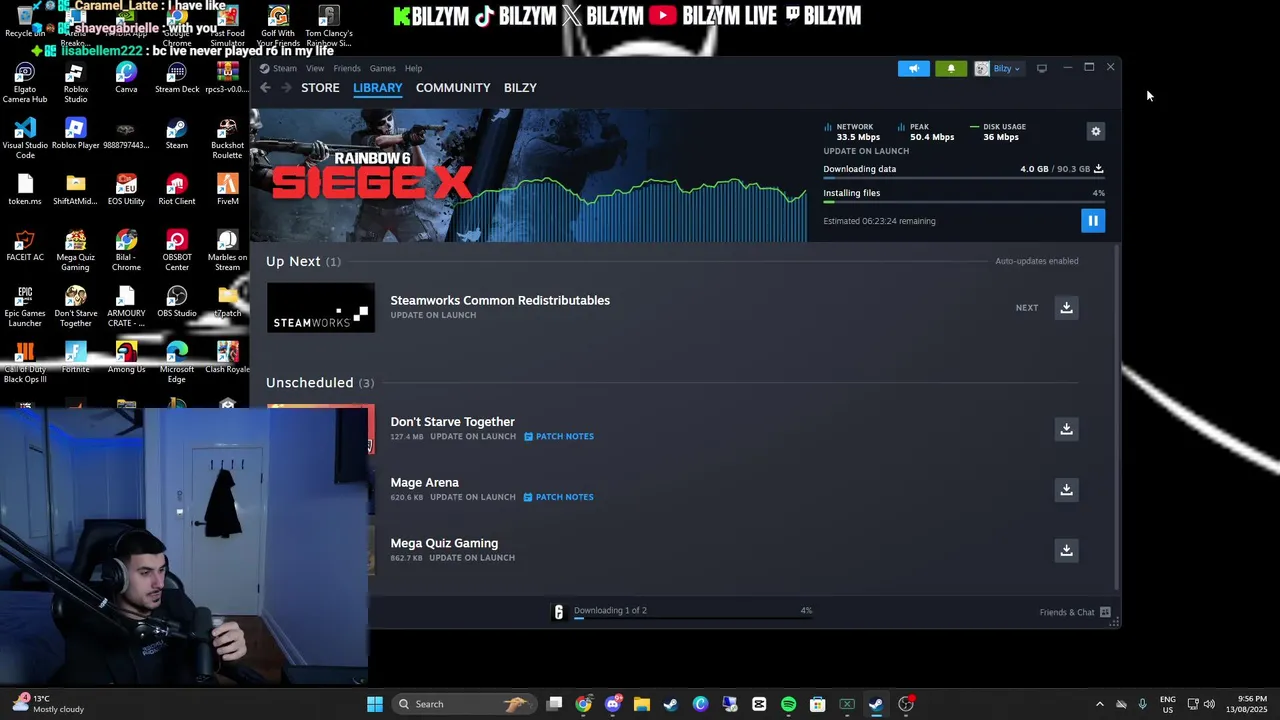Click Steamworks logo thumbnail
The width and height of the screenshot is (1280, 720).
321,308
